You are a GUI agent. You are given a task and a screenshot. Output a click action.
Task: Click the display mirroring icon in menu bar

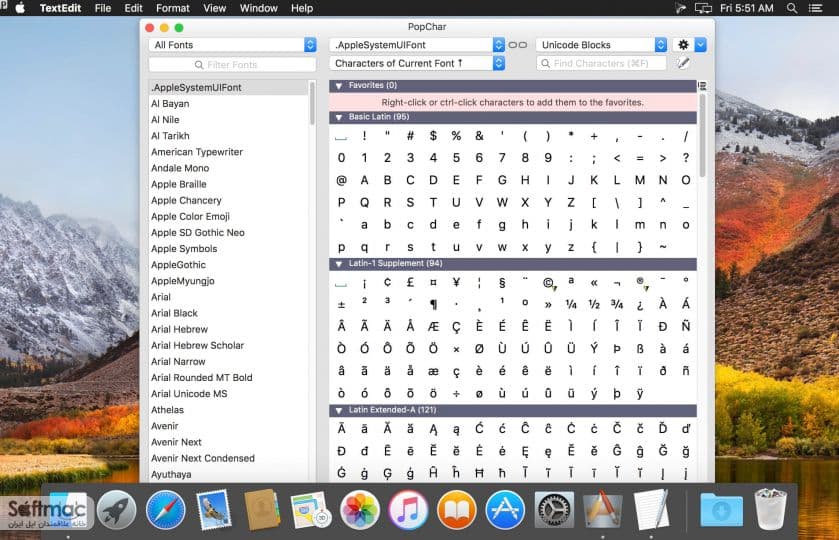tap(703, 8)
